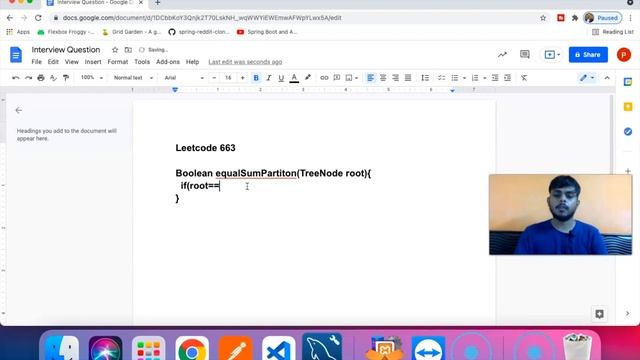Open the activity dashboard trend icon
The width and height of the screenshot is (640, 360).
pos(502,54)
